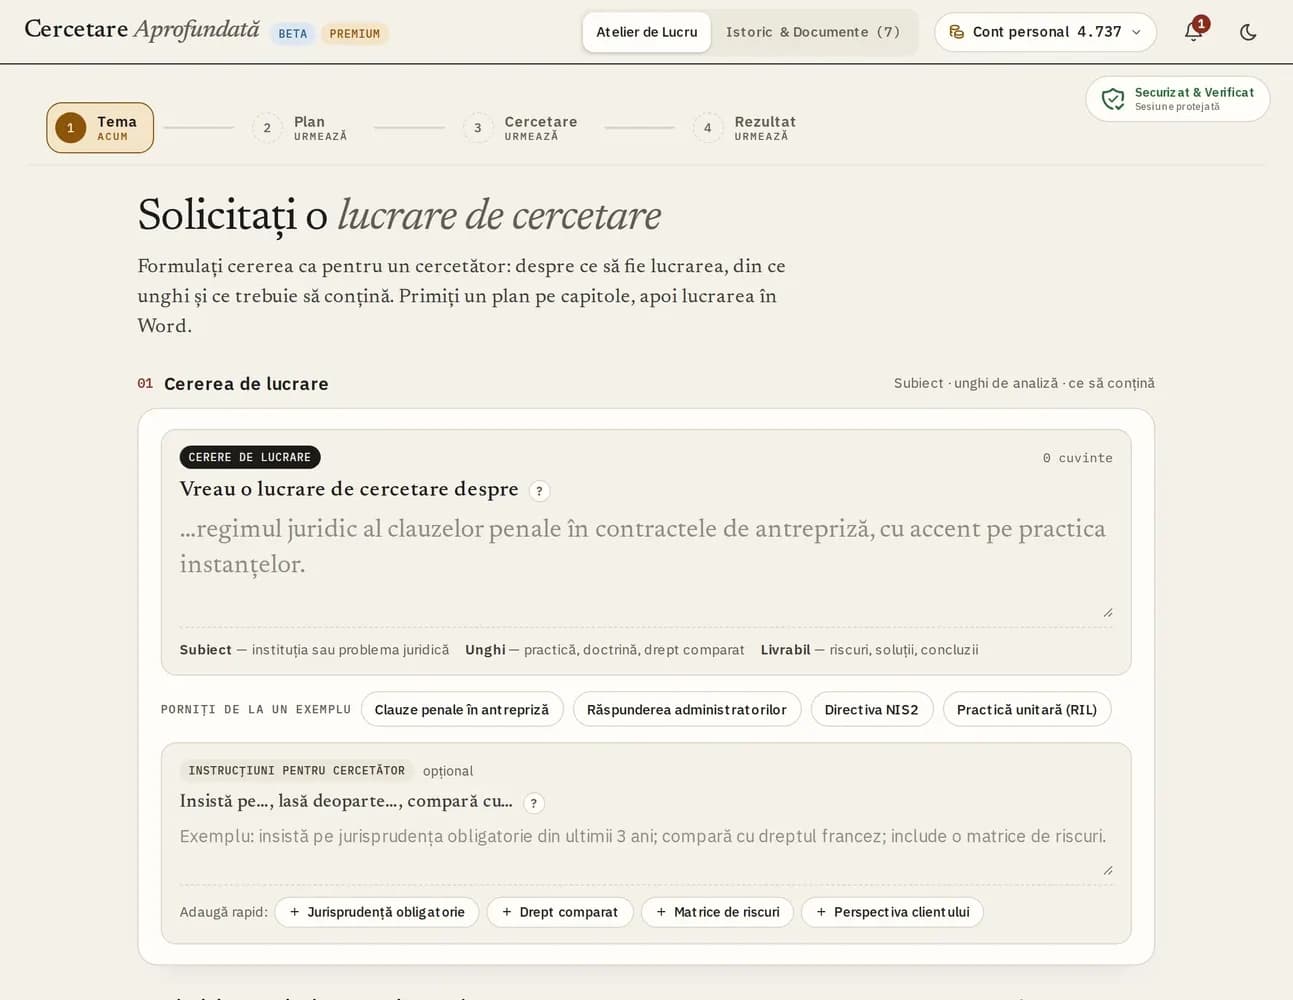1293x1000 pixels.
Task: Click the 0 cuvinte word counter
Action: (1078, 458)
